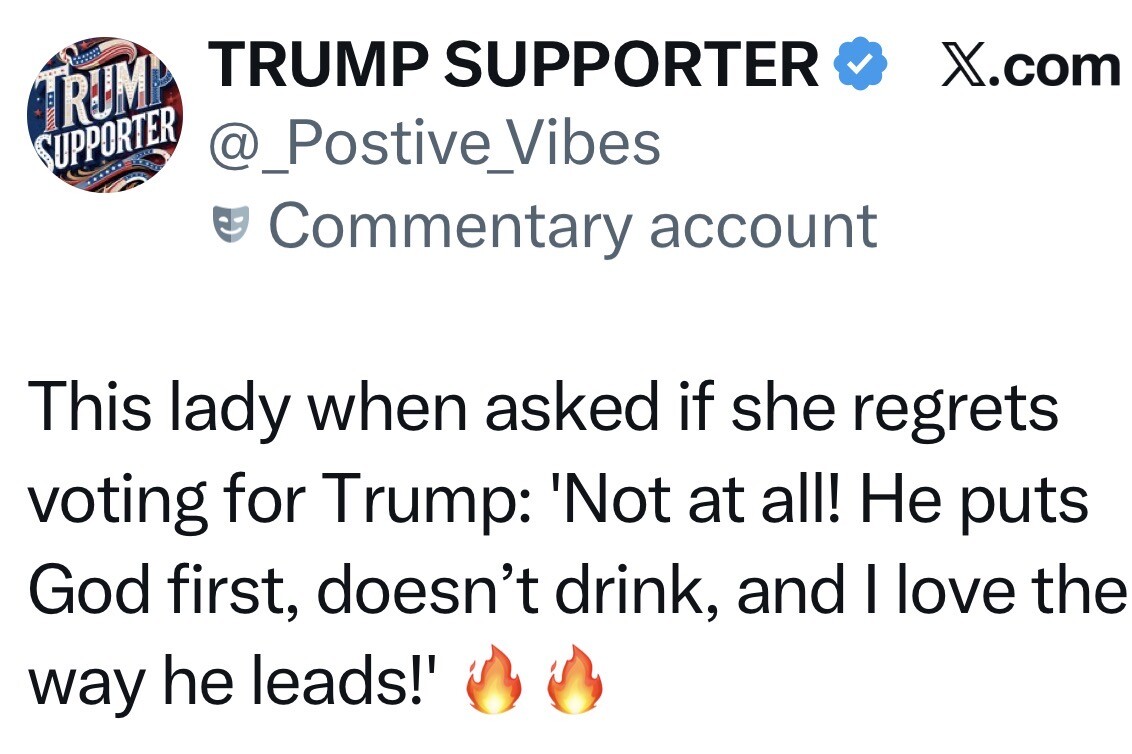Open the TRUMP SUPPORTER display name

(513, 64)
